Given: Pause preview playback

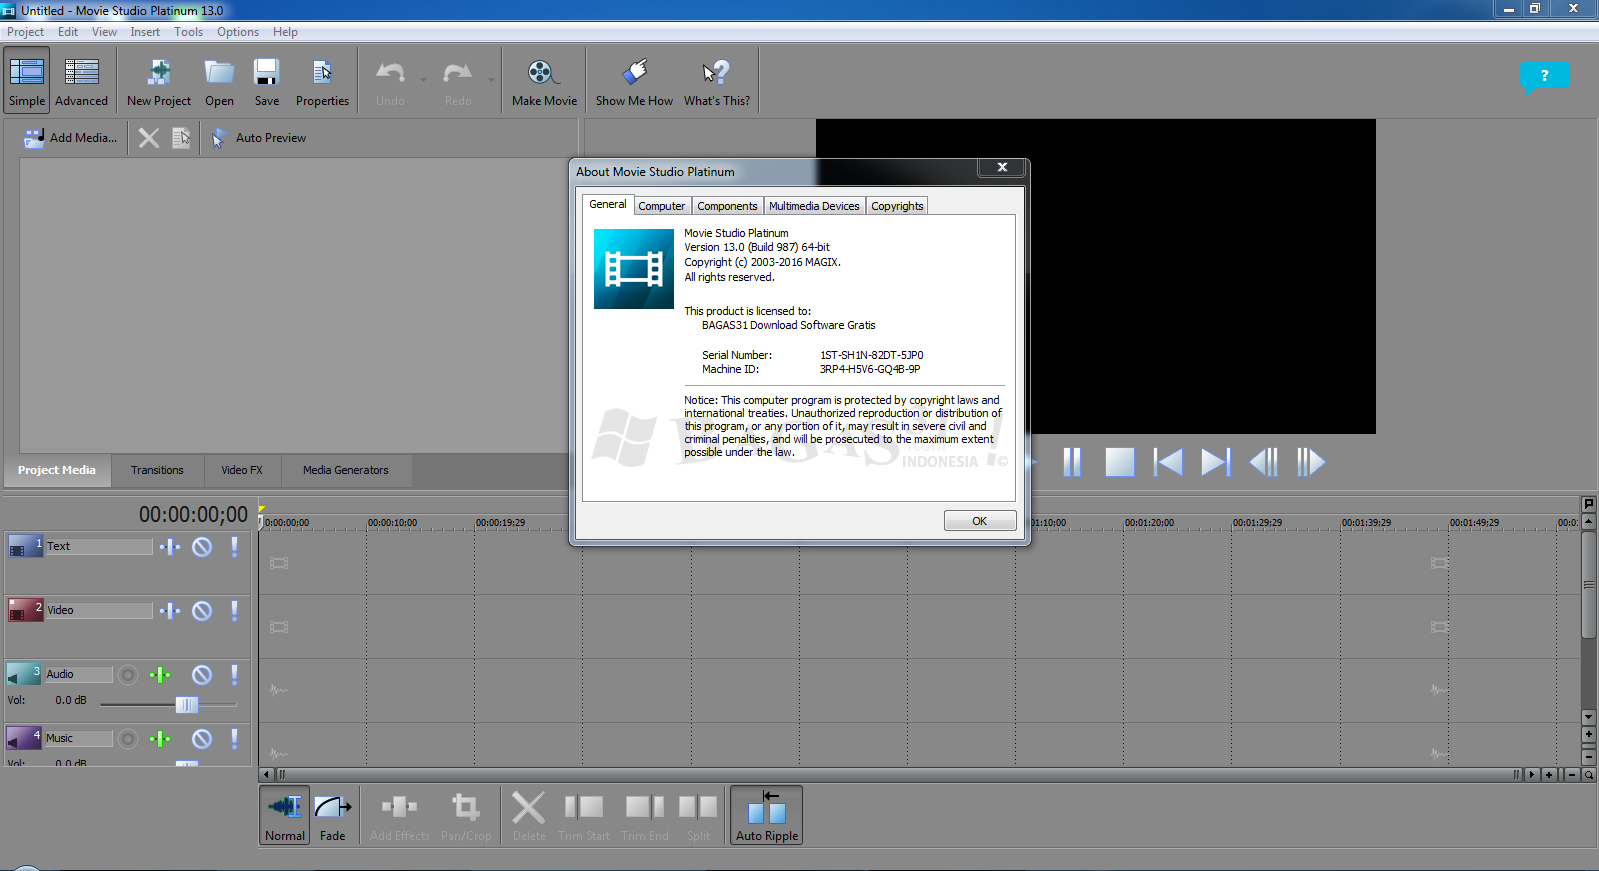Looking at the screenshot, I should [1071, 462].
